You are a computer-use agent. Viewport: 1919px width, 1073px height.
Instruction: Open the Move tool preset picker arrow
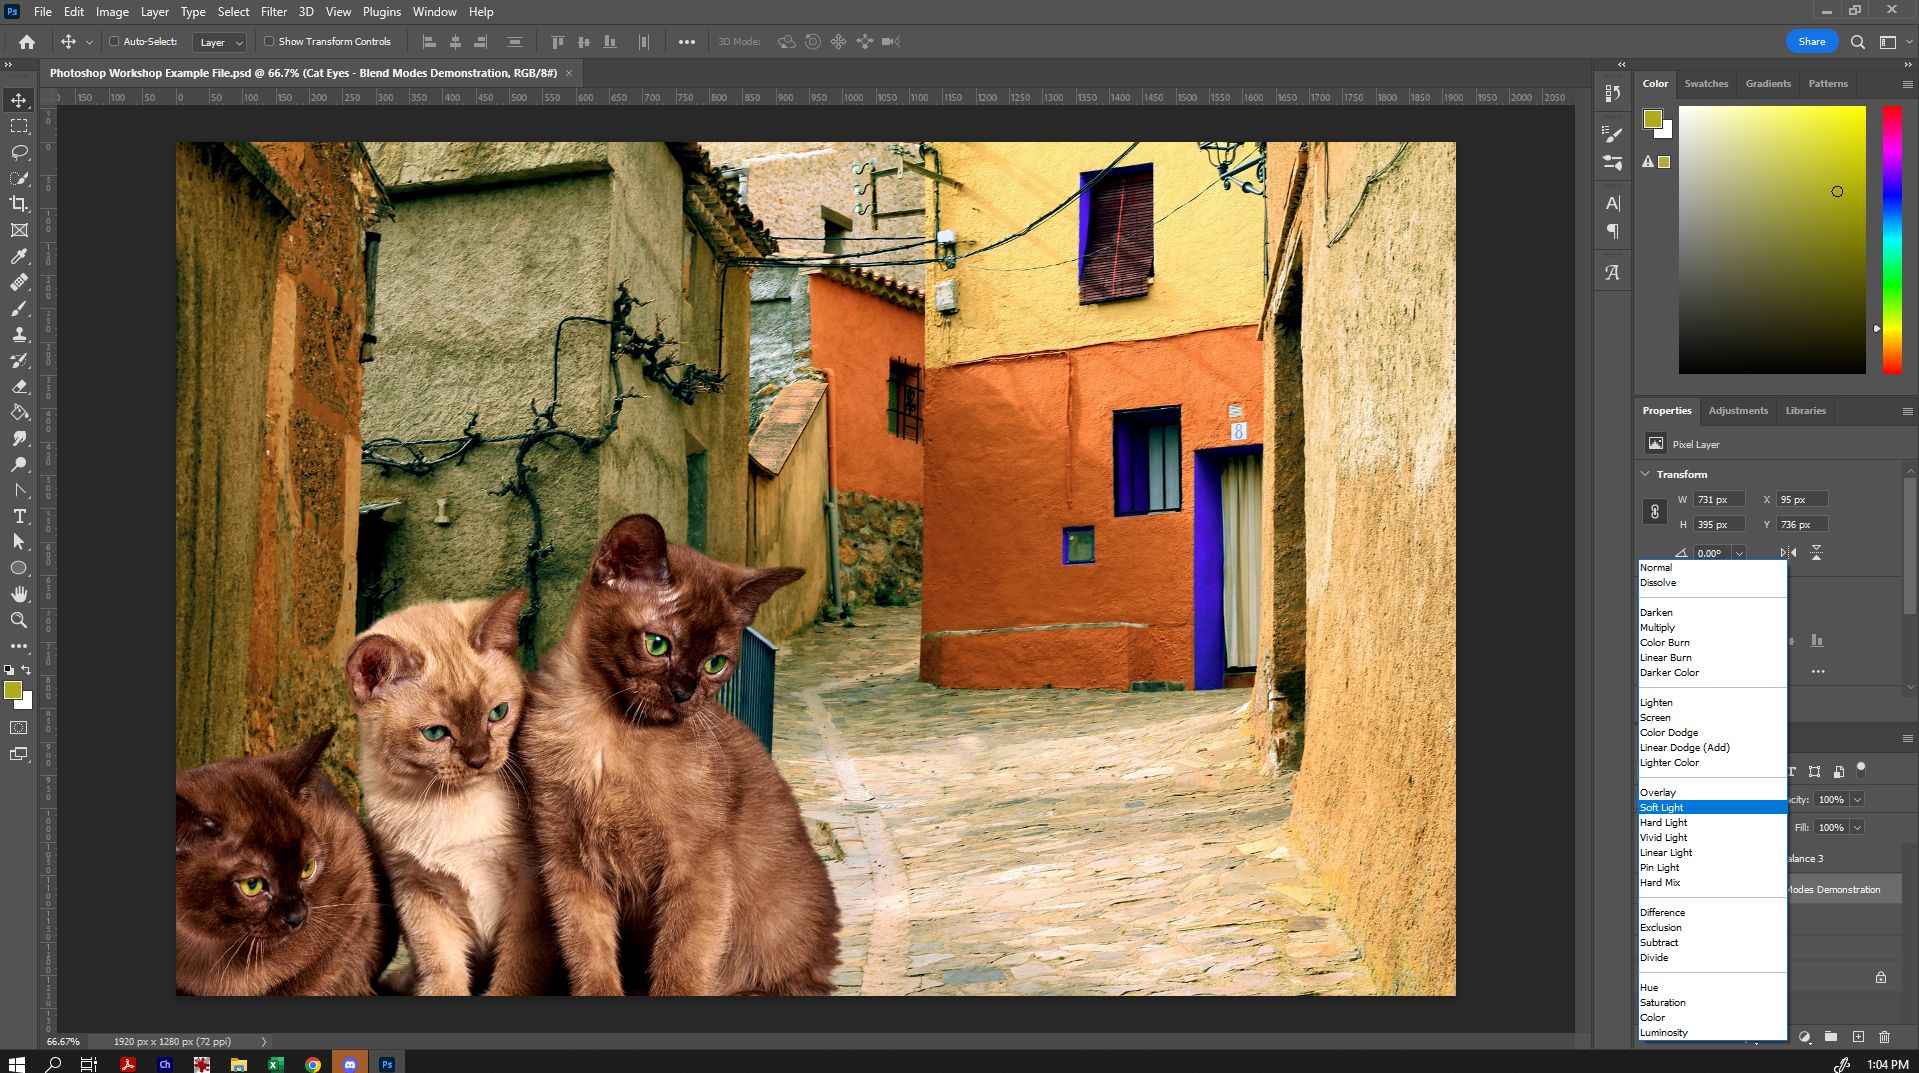(89, 42)
